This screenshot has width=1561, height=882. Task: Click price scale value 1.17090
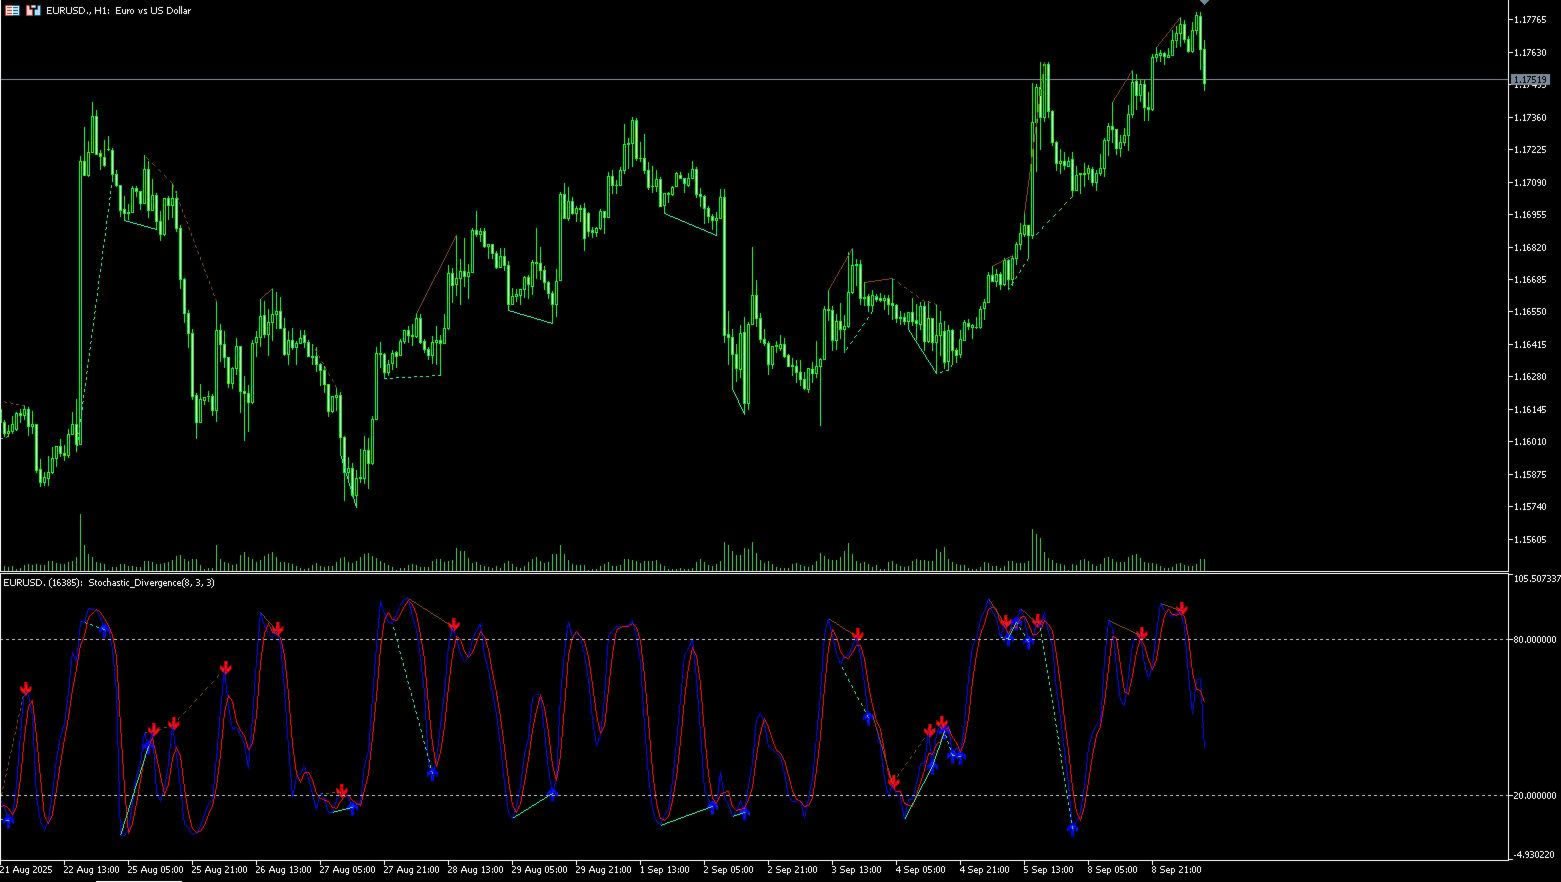point(1532,183)
